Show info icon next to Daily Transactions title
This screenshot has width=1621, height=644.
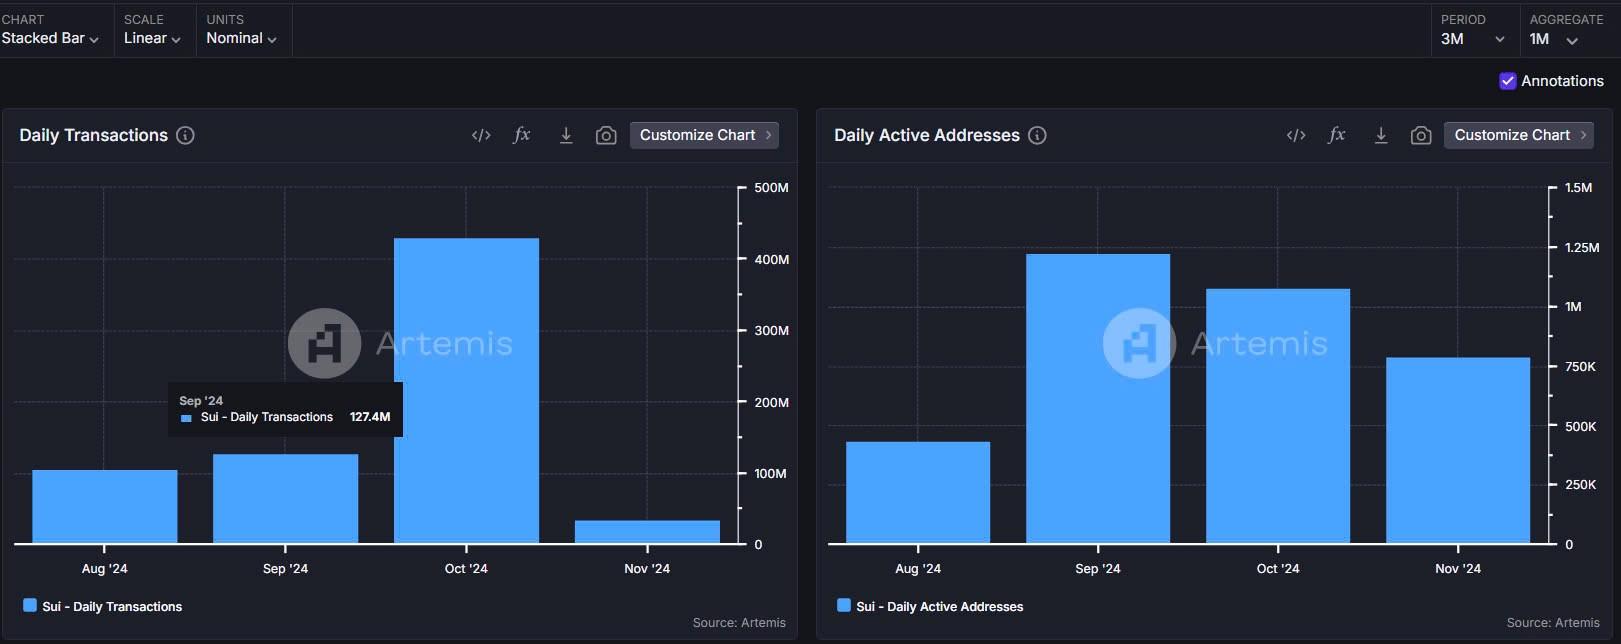(185, 135)
